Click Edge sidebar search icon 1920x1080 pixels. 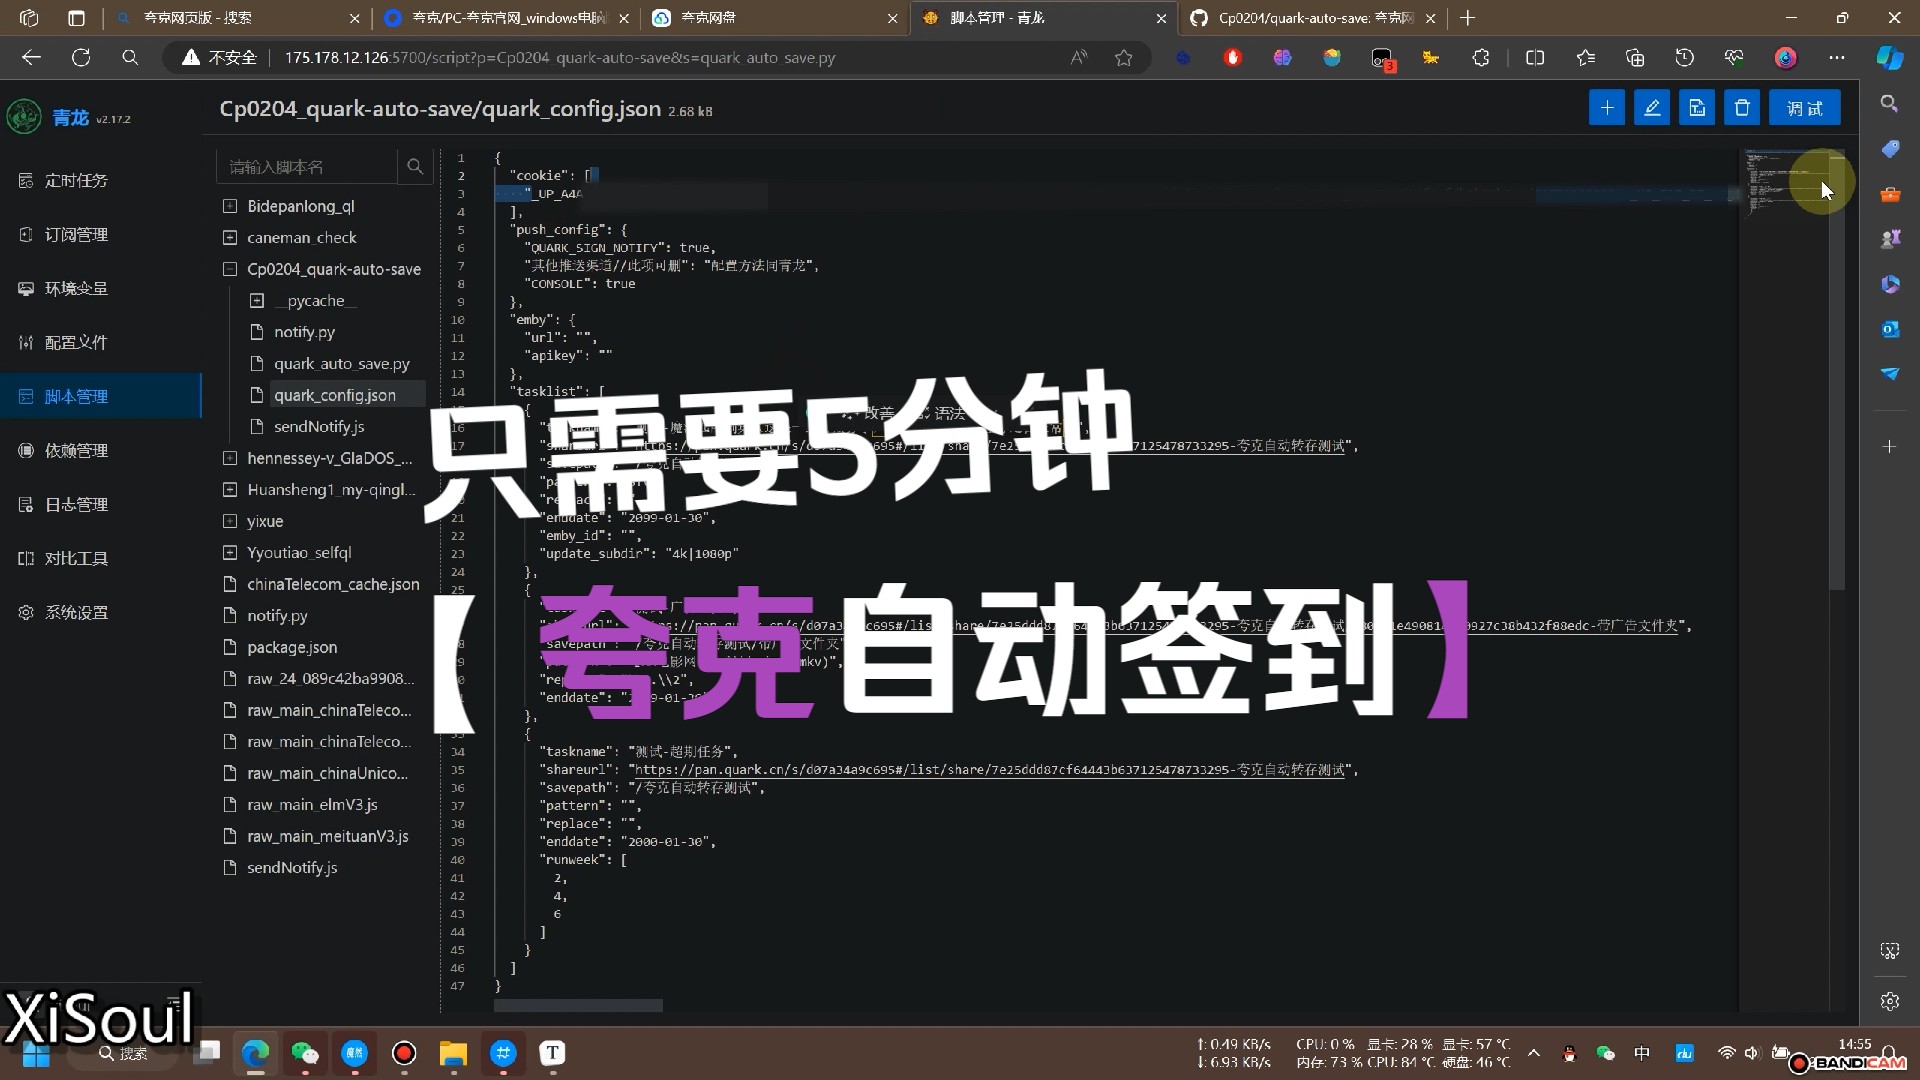click(1890, 104)
